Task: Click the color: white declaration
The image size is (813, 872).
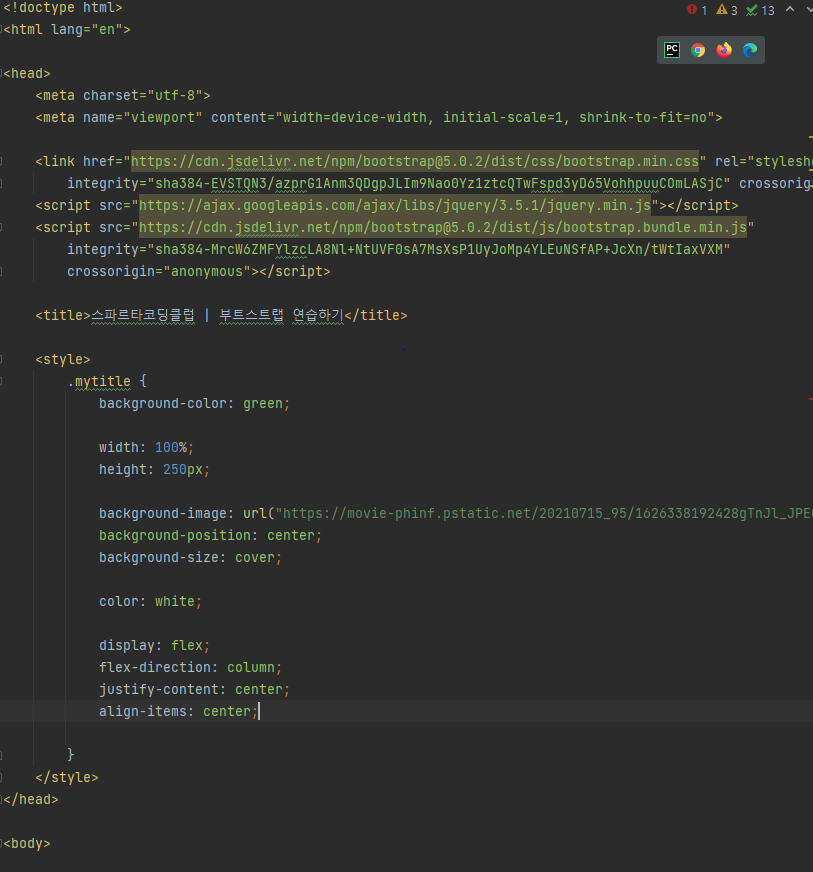Action: point(150,601)
